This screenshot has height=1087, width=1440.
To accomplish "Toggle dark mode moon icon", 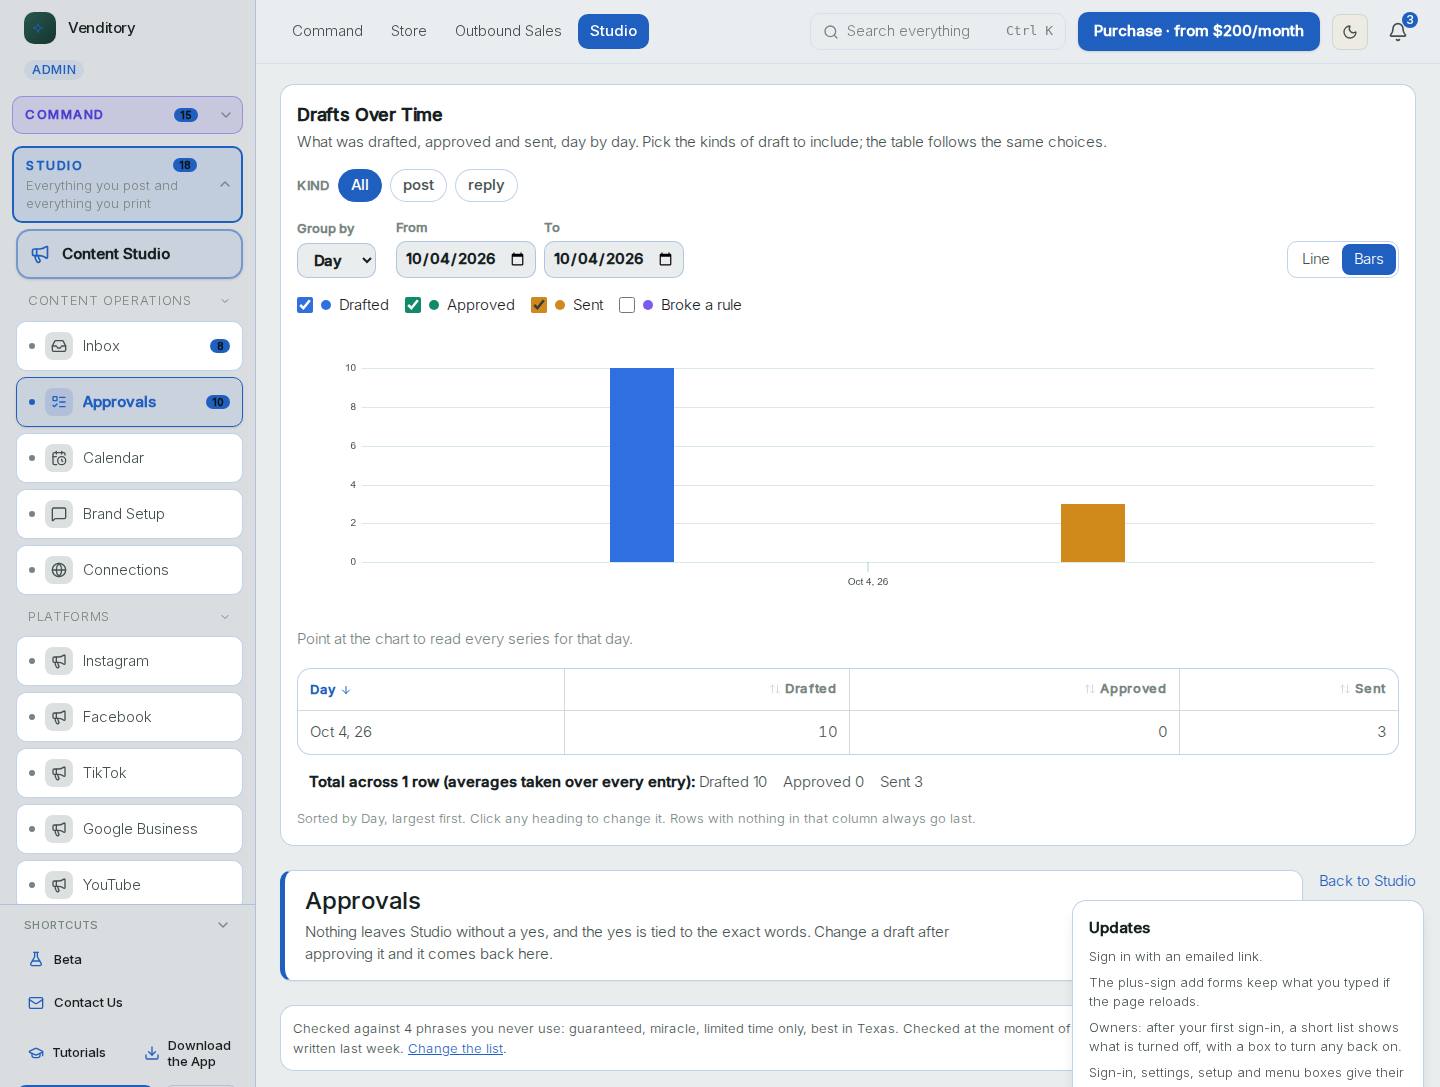I will (x=1350, y=32).
